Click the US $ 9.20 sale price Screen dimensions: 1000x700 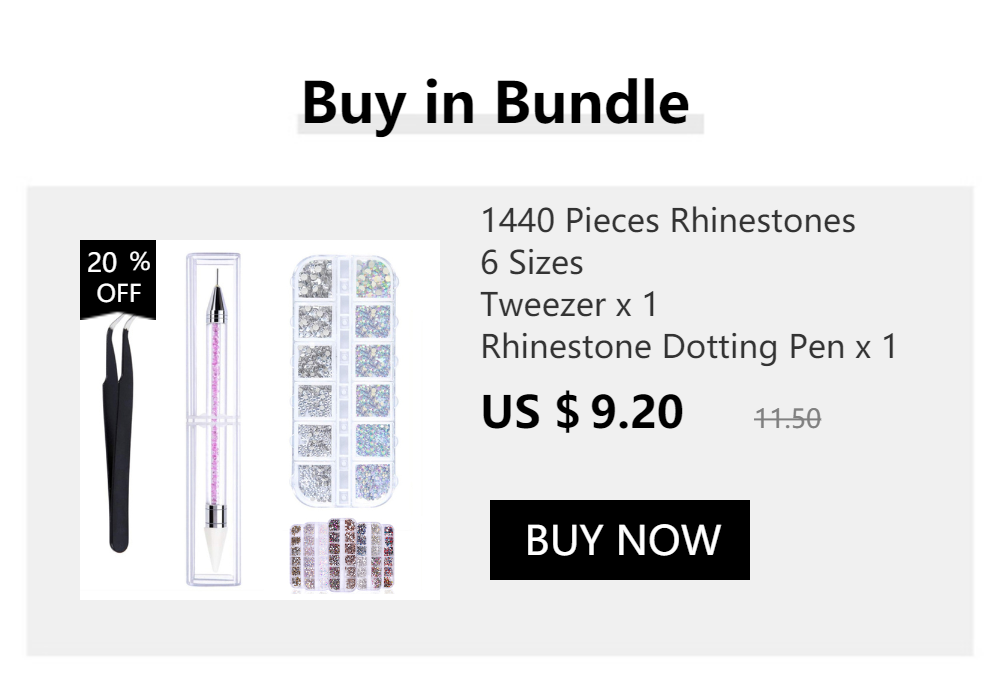tap(582, 412)
